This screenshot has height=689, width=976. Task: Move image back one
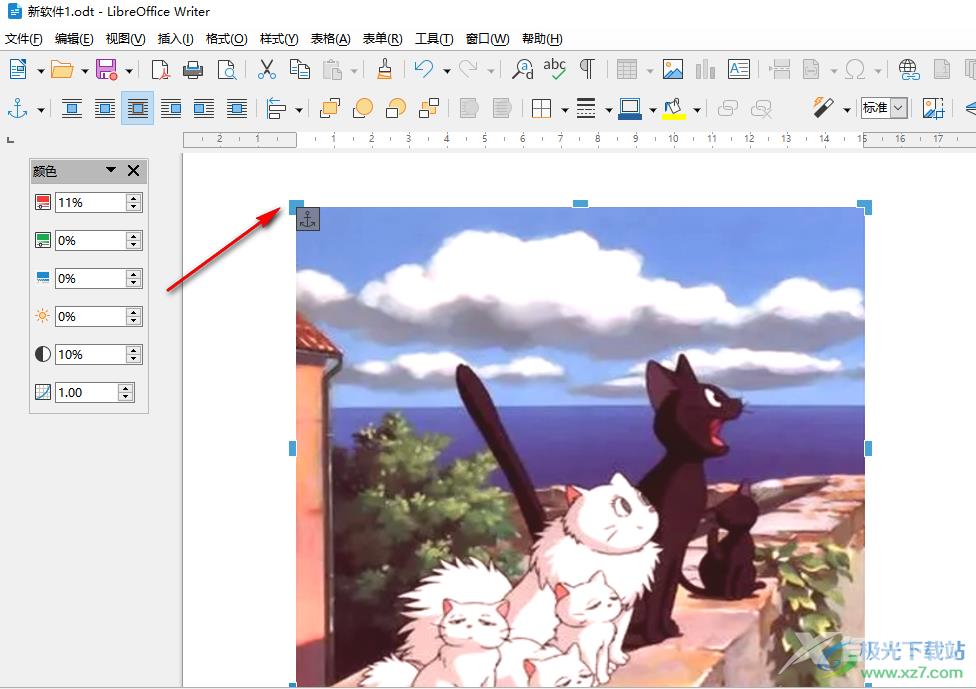pos(396,109)
